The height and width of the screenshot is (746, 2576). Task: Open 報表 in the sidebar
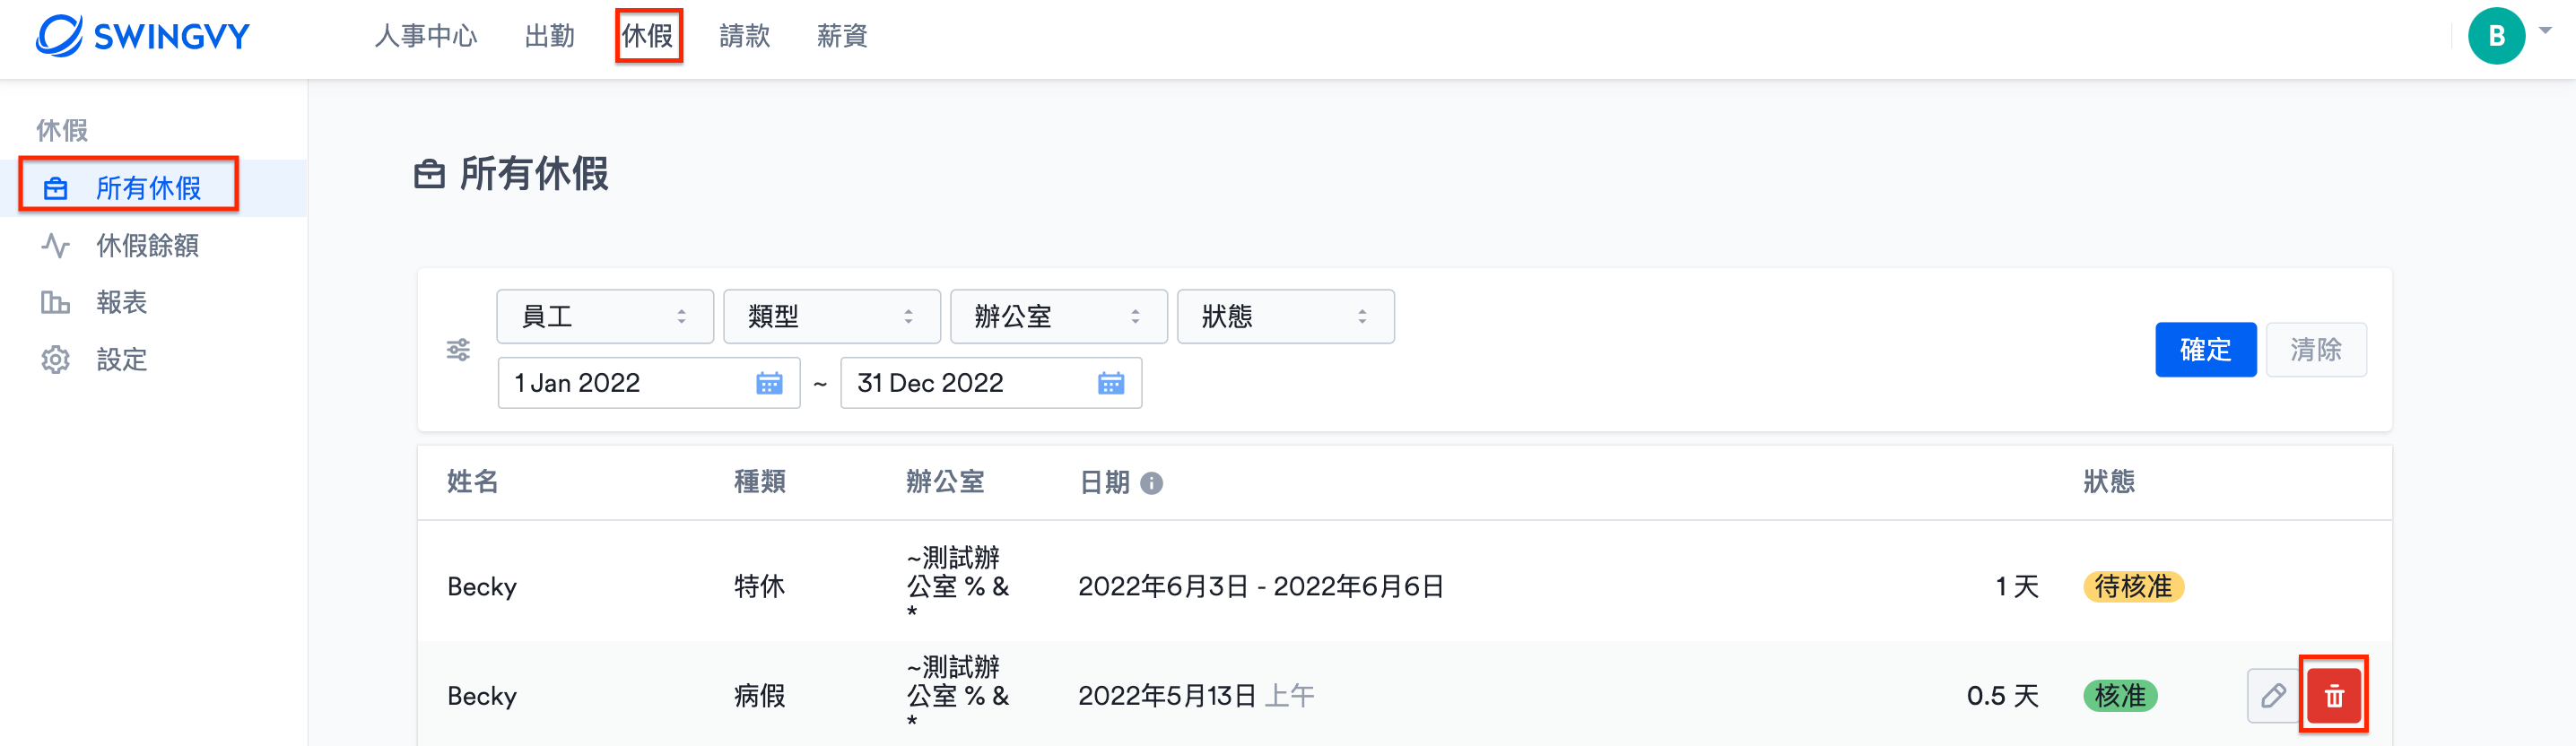point(121,302)
